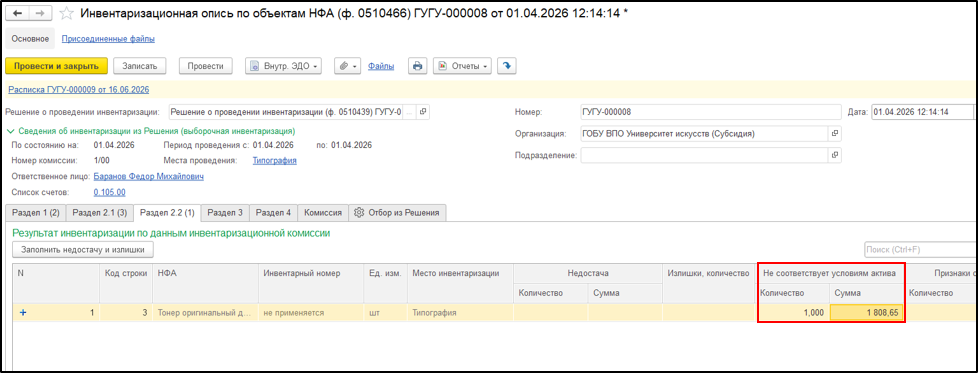Switch to Раздел 2.1 (3) tab
This screenshot has width=978, height=373.
100,213
